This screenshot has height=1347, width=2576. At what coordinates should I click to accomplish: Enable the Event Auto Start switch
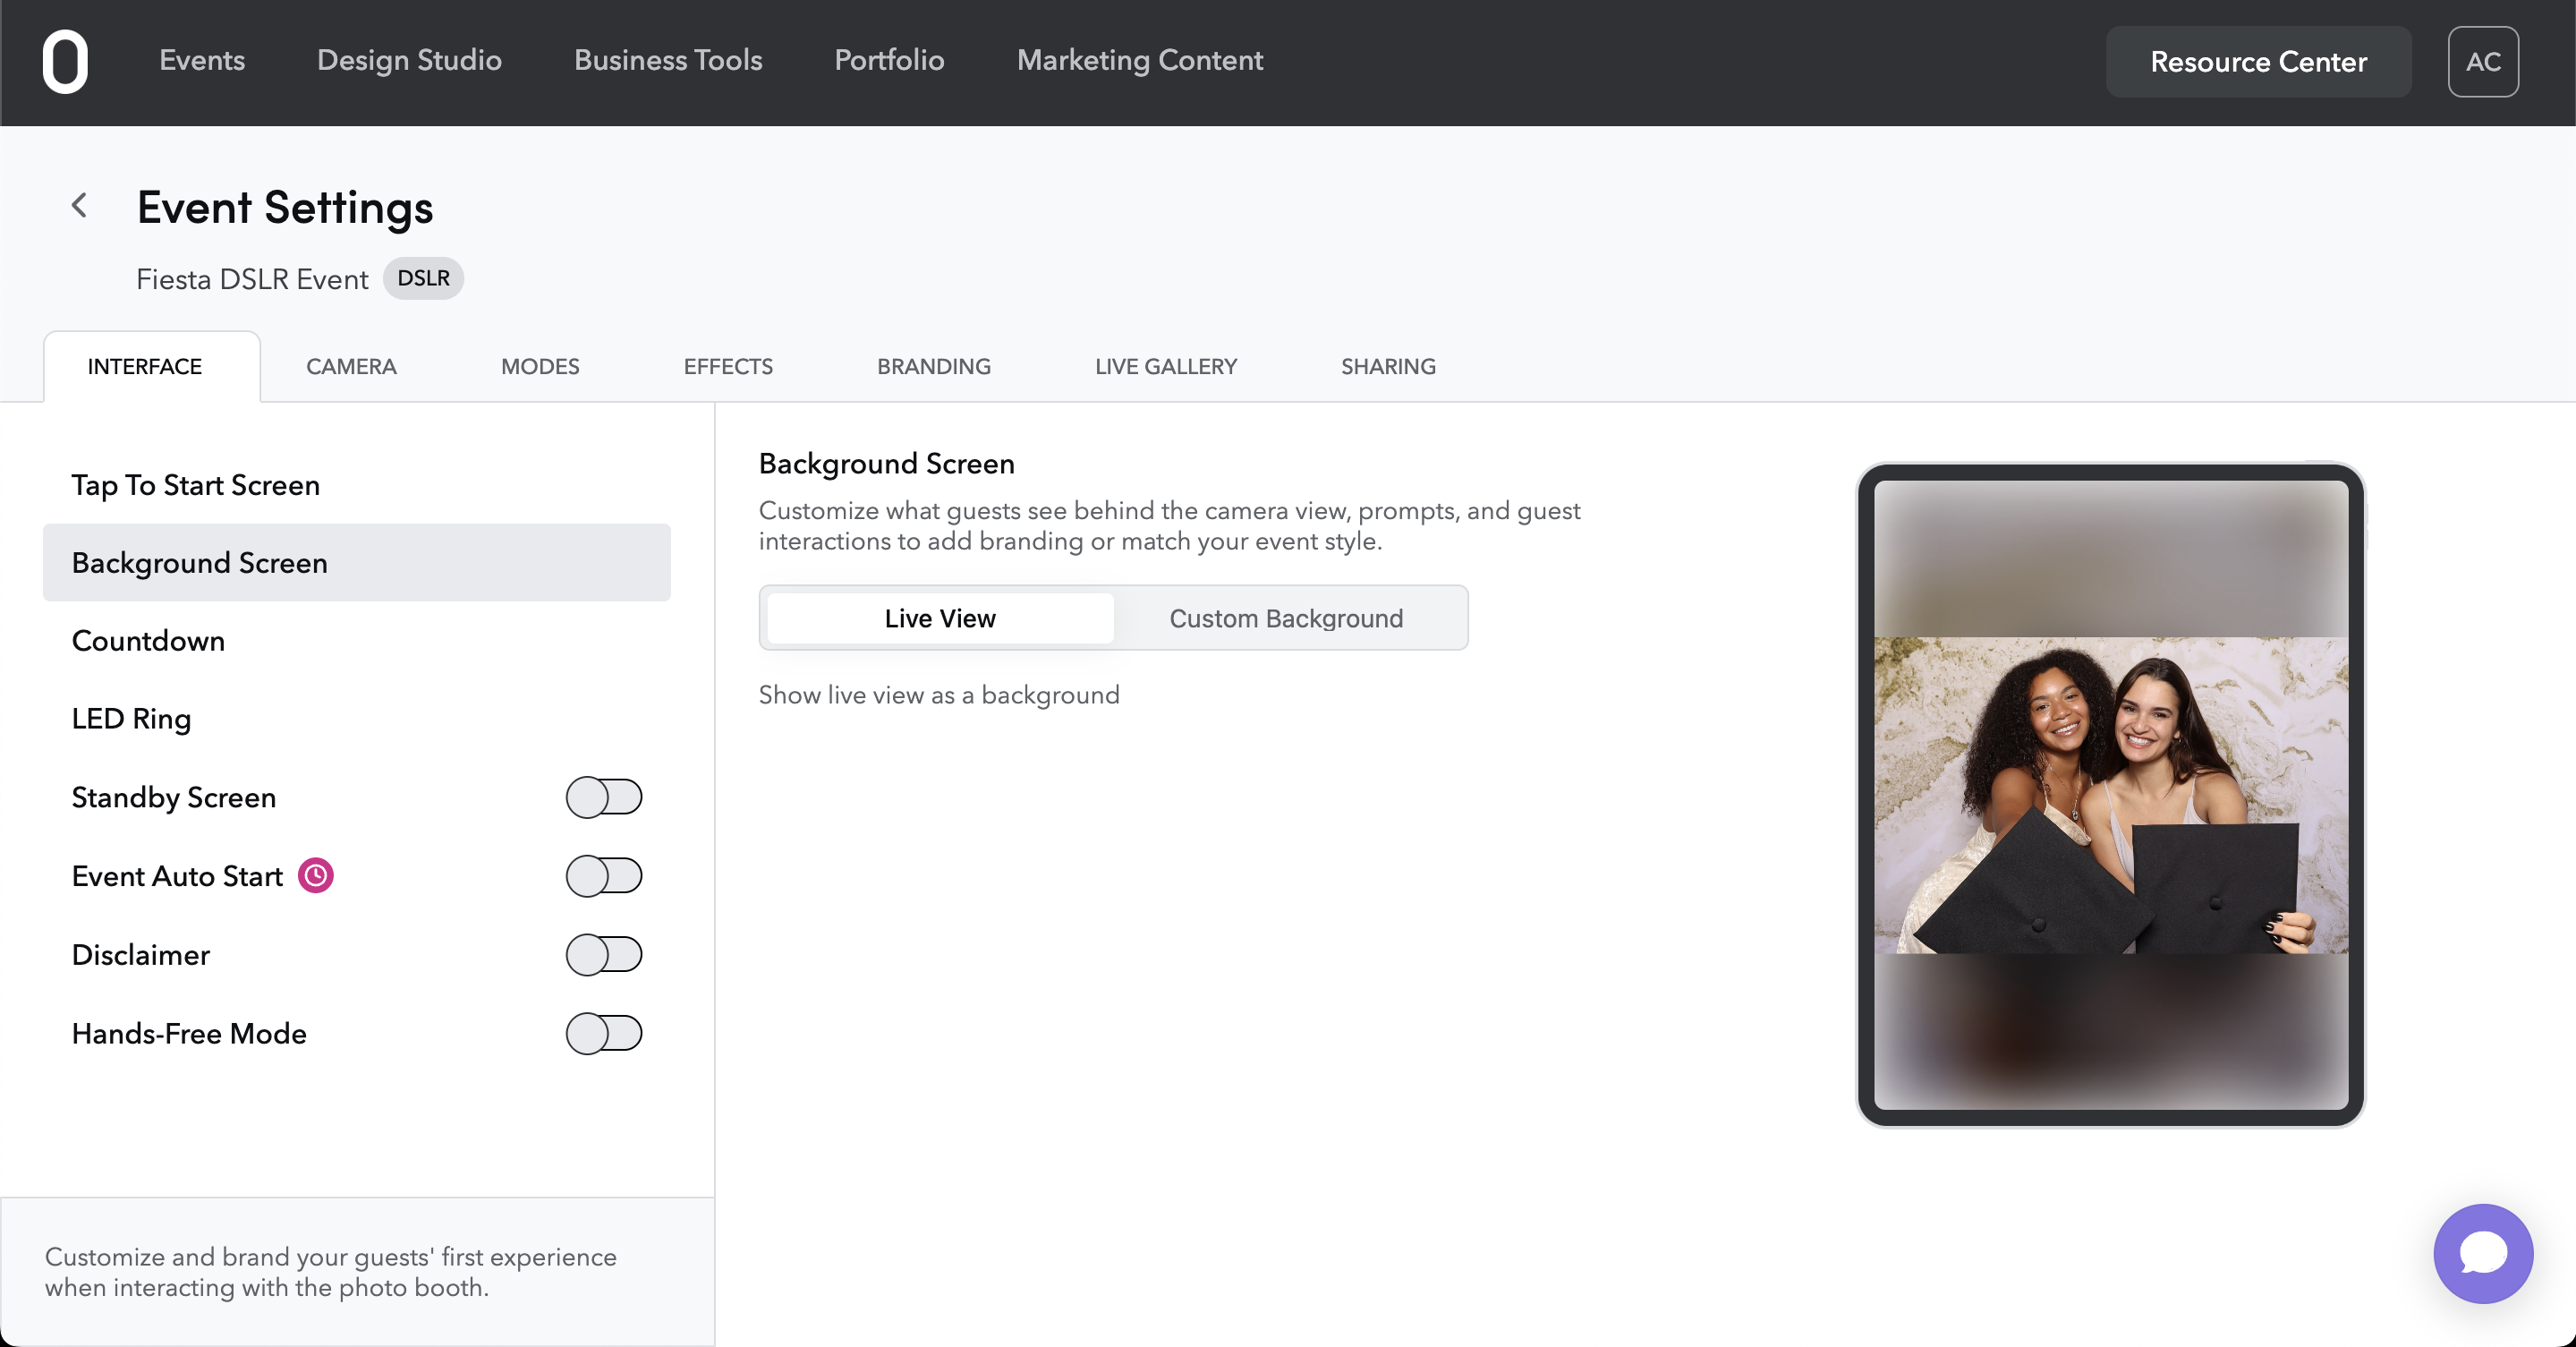pyautogui.click(x=604, y=876)
